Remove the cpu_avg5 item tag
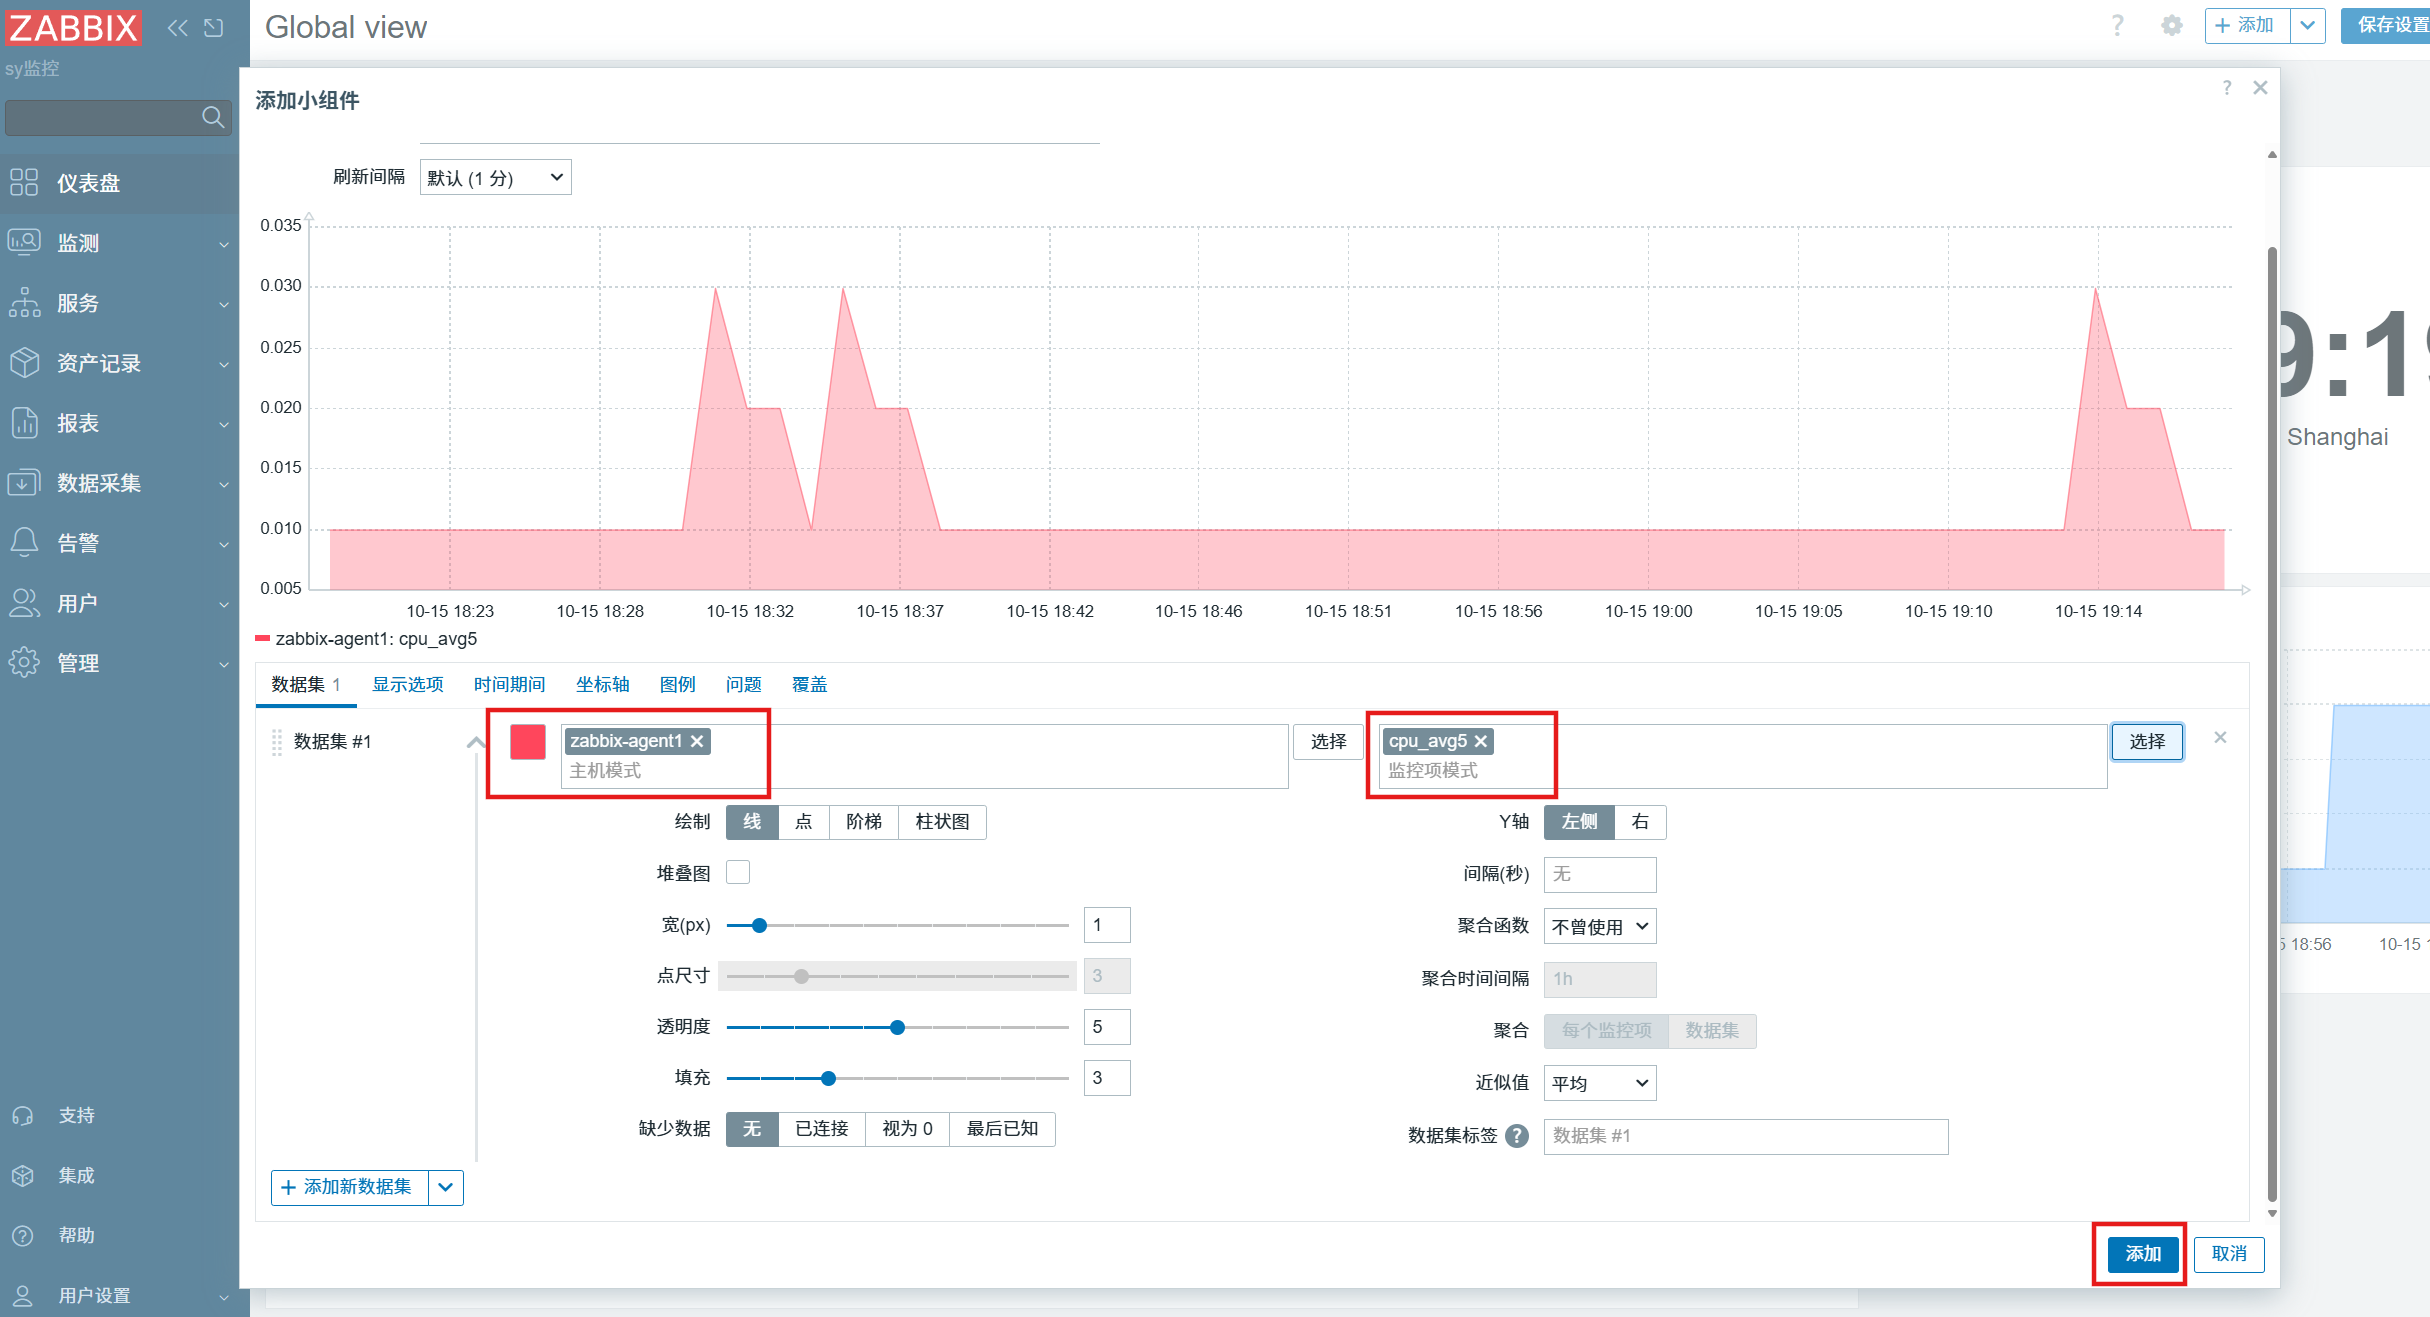2430x1317 pixels. (x=1481, y=741)
